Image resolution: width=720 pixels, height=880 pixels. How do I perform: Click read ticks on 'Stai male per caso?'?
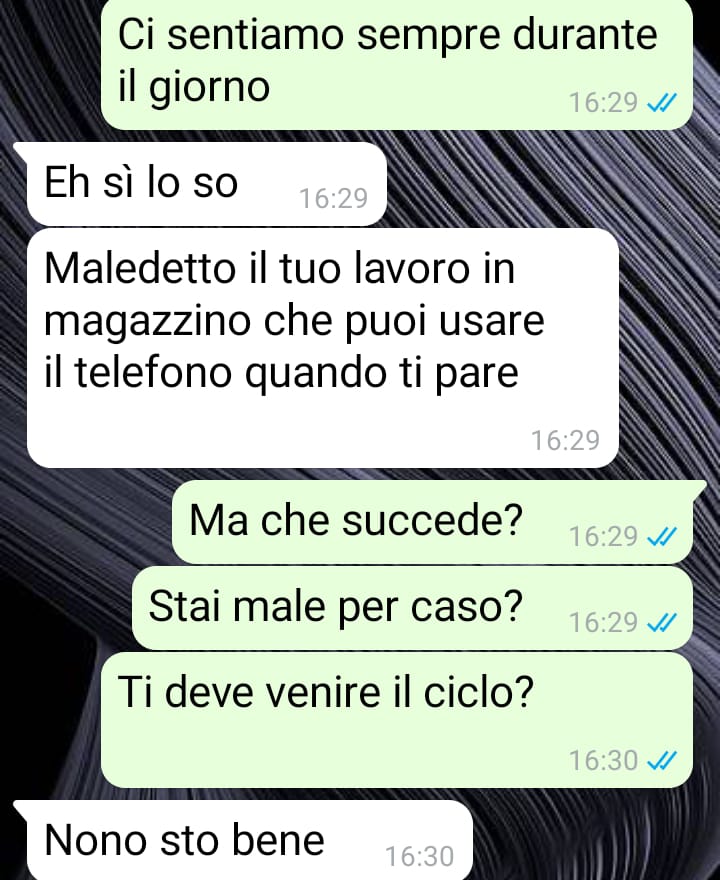[662, 622]
